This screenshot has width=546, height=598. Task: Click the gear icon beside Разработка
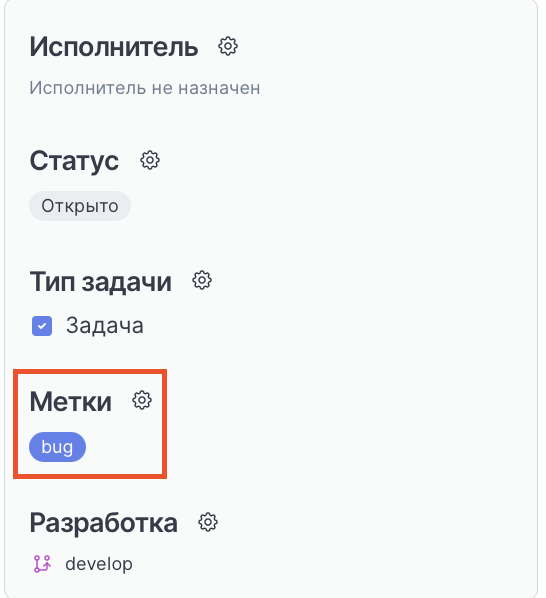[x=208, y=522]
